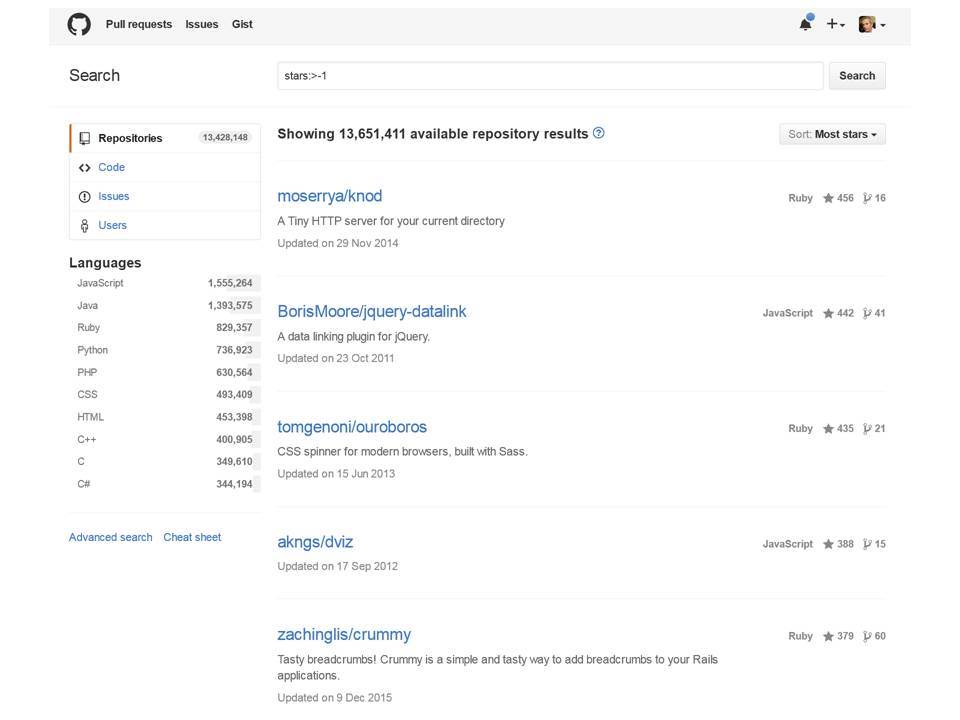Click 'A data linking plugin for jQuery' description
The width and height of the screenshot is (960, 720).
(x=353, y=337)
